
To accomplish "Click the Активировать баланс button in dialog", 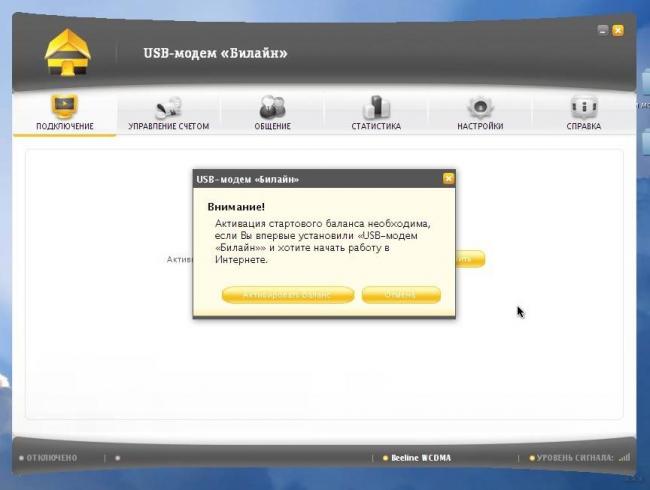I will tap(288, 295).
